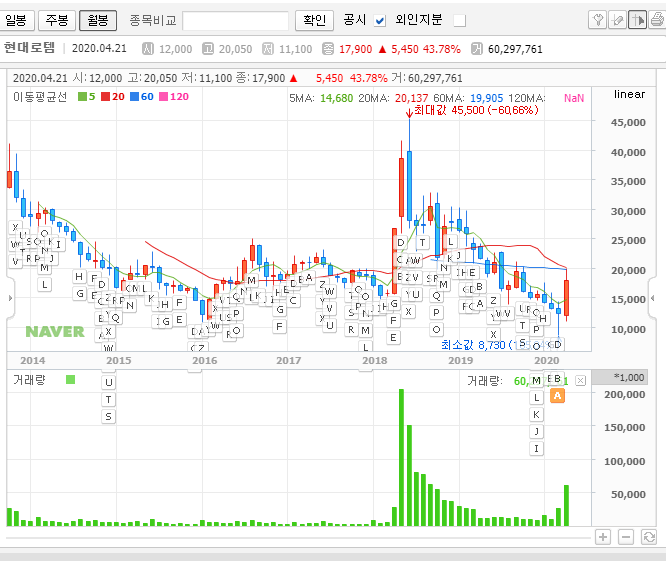Click 2020 on the time axis
This screenshot has height=561, width=666.
[547, 361]
